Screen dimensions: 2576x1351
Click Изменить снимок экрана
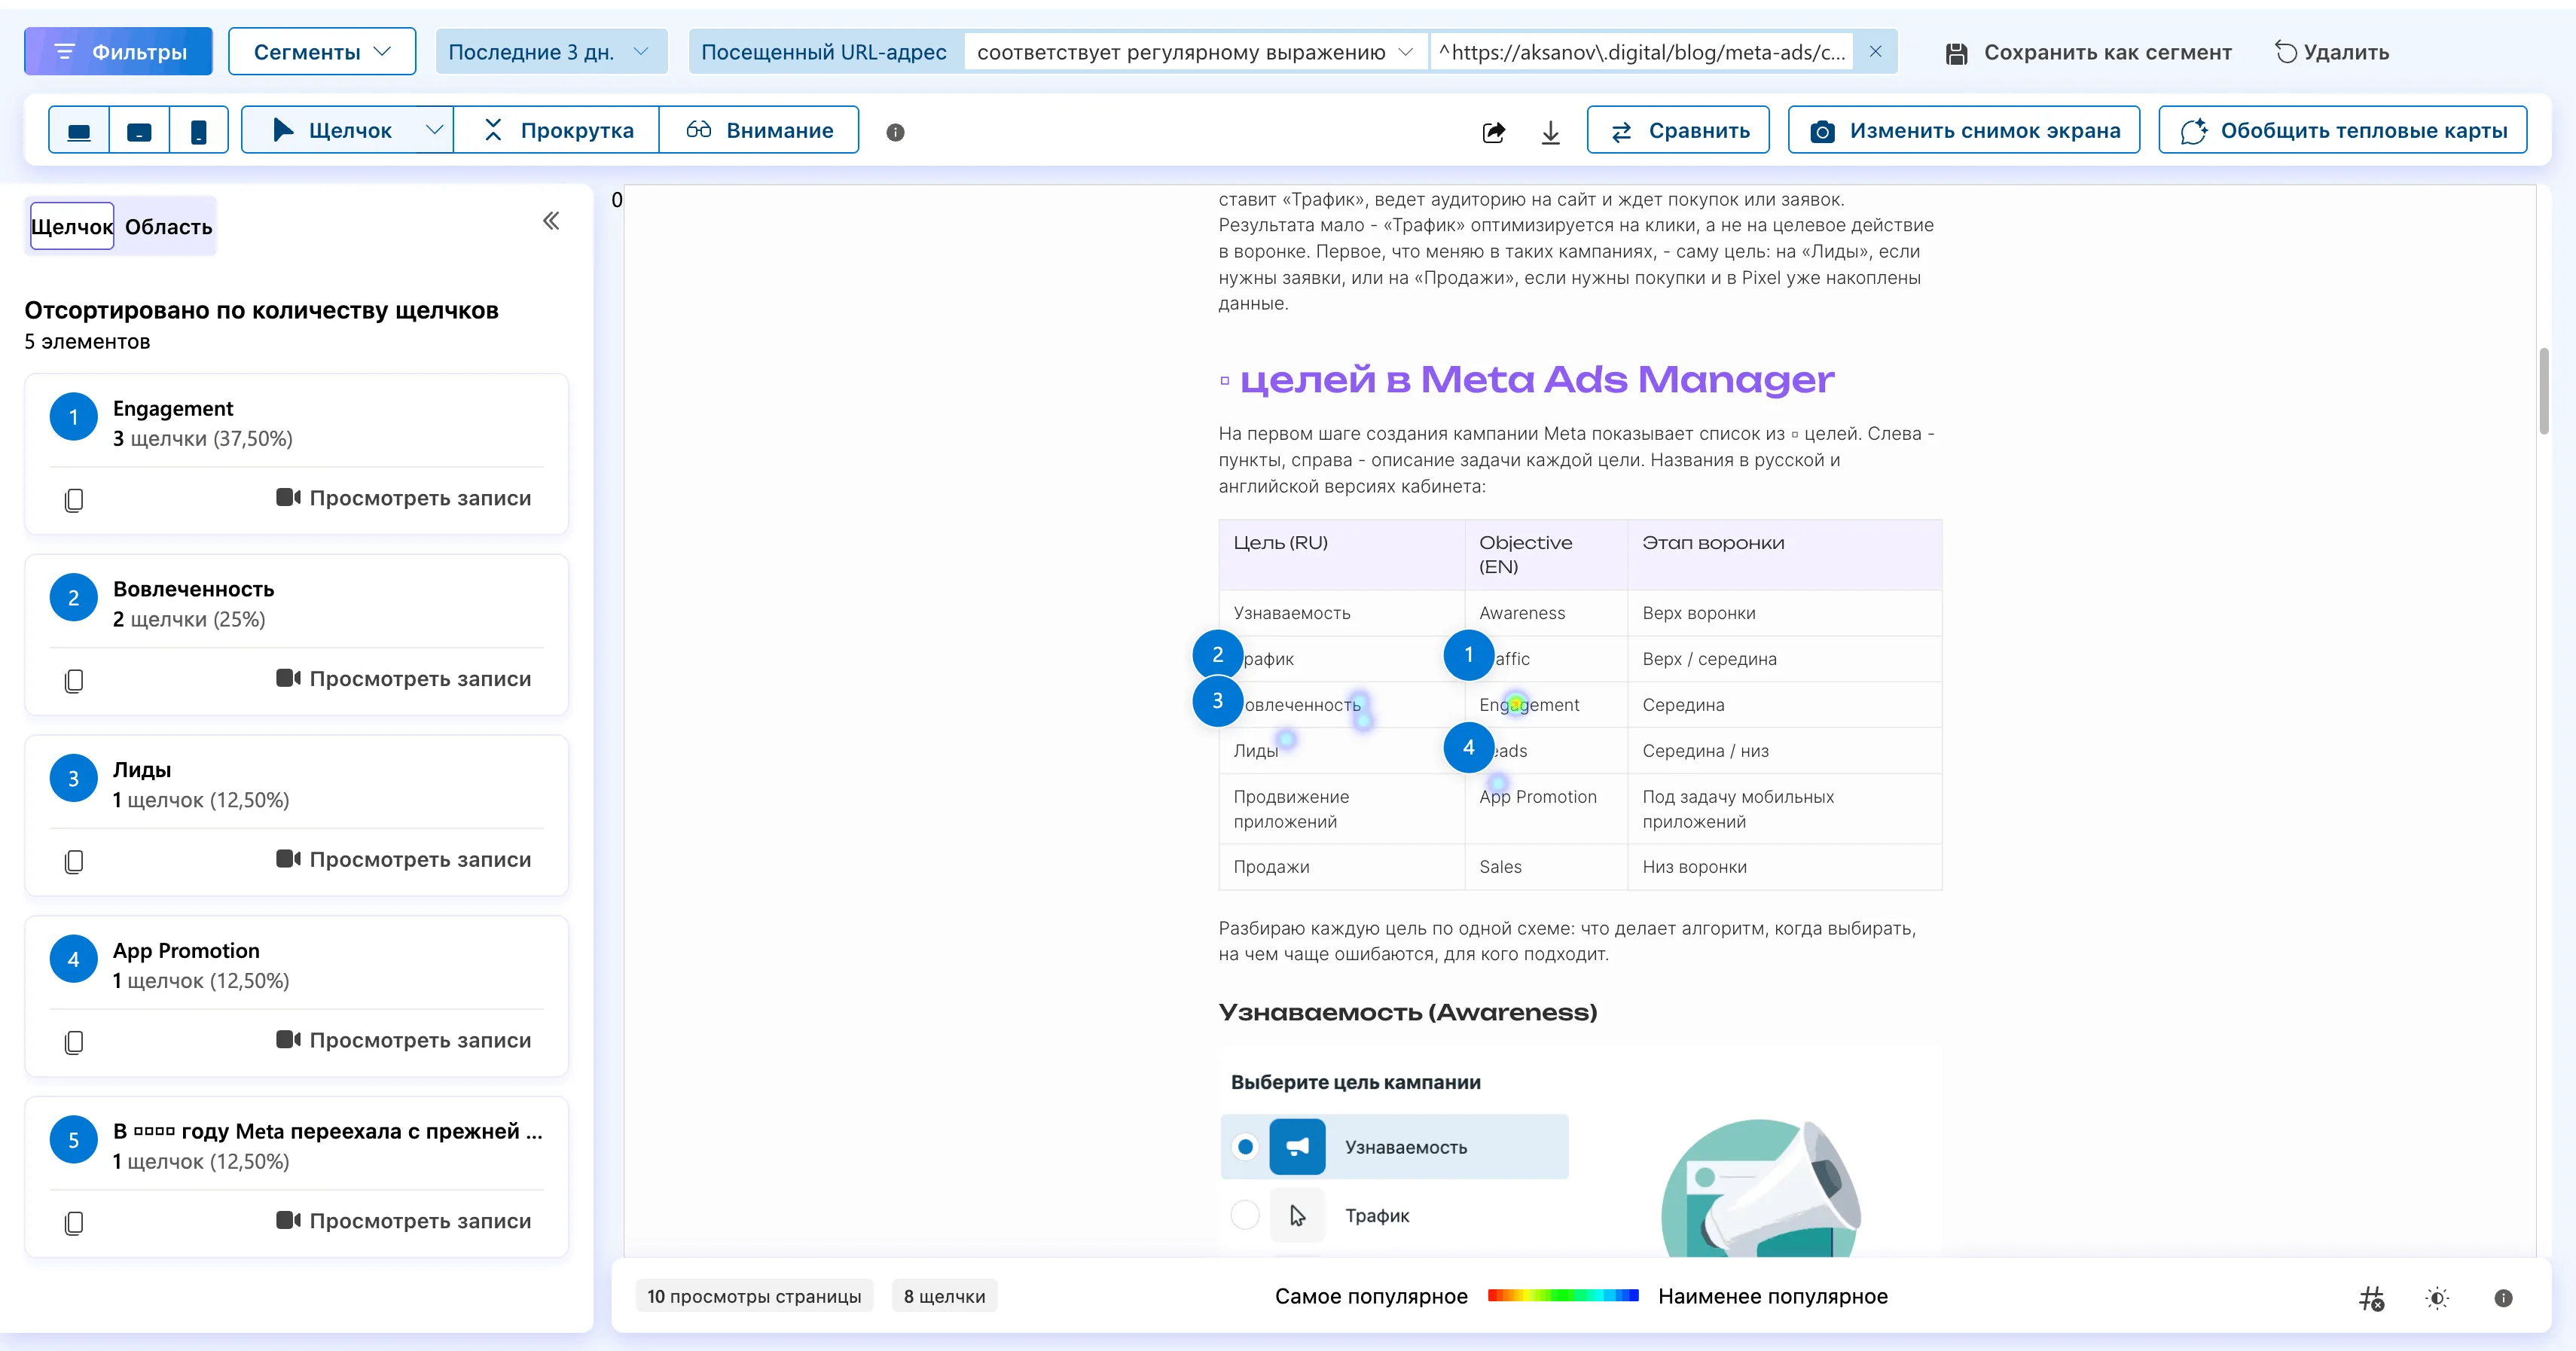click(1964, 130)
